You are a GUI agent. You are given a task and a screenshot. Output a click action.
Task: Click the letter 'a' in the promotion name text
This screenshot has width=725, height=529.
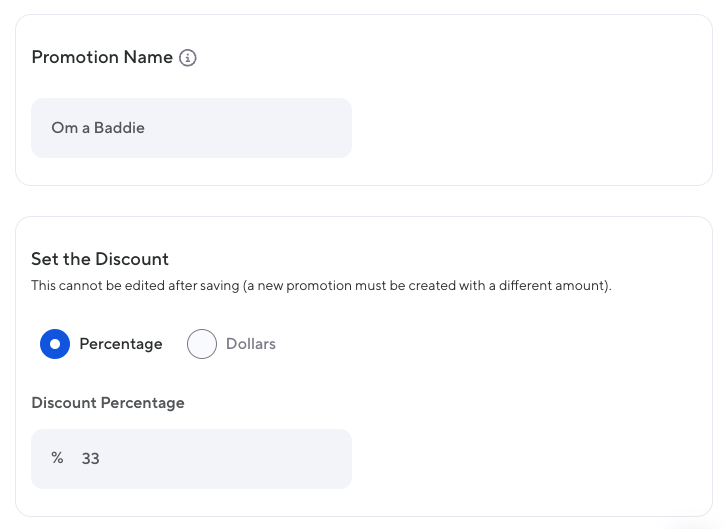tap(86, 128)
